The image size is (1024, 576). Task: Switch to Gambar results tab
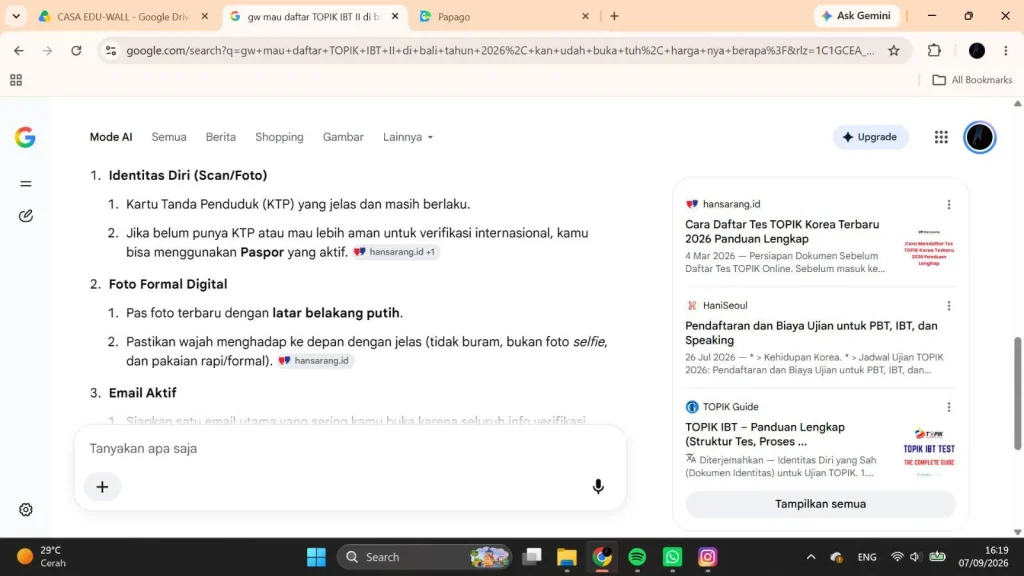point(343,137)
